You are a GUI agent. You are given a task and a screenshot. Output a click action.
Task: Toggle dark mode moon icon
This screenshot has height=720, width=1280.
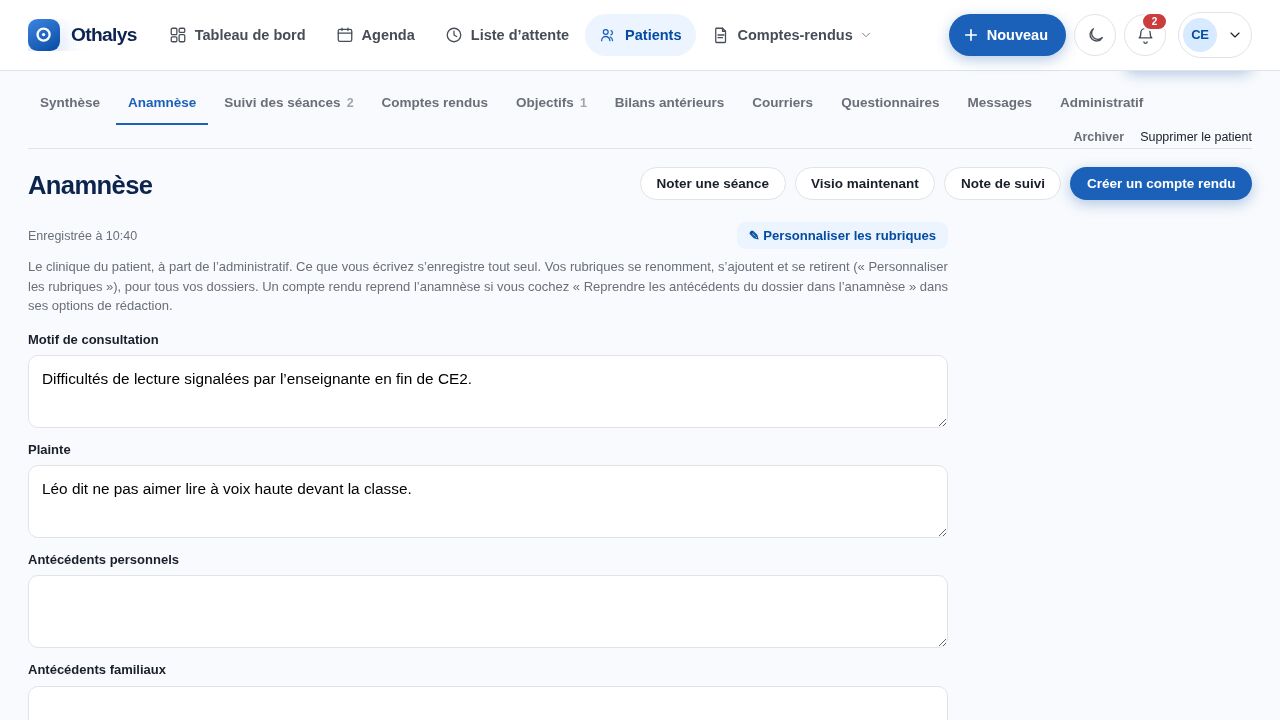click(1095, 35)
